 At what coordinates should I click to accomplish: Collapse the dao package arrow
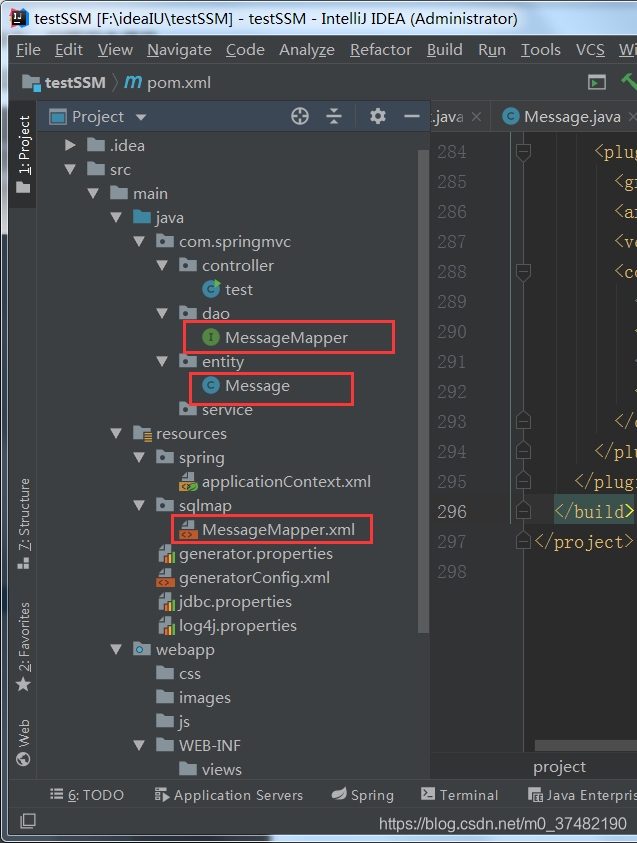[162, 313]
